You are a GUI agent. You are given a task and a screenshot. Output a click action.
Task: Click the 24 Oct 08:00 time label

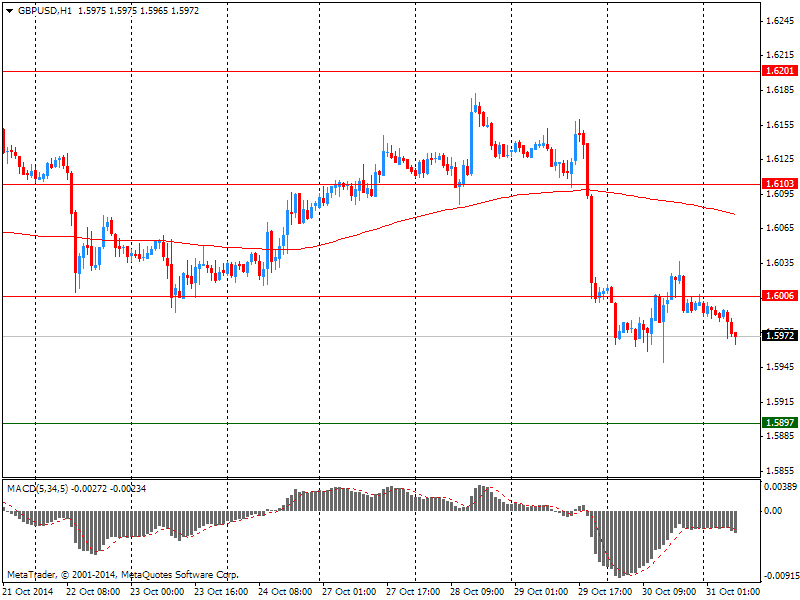point(285,592)
